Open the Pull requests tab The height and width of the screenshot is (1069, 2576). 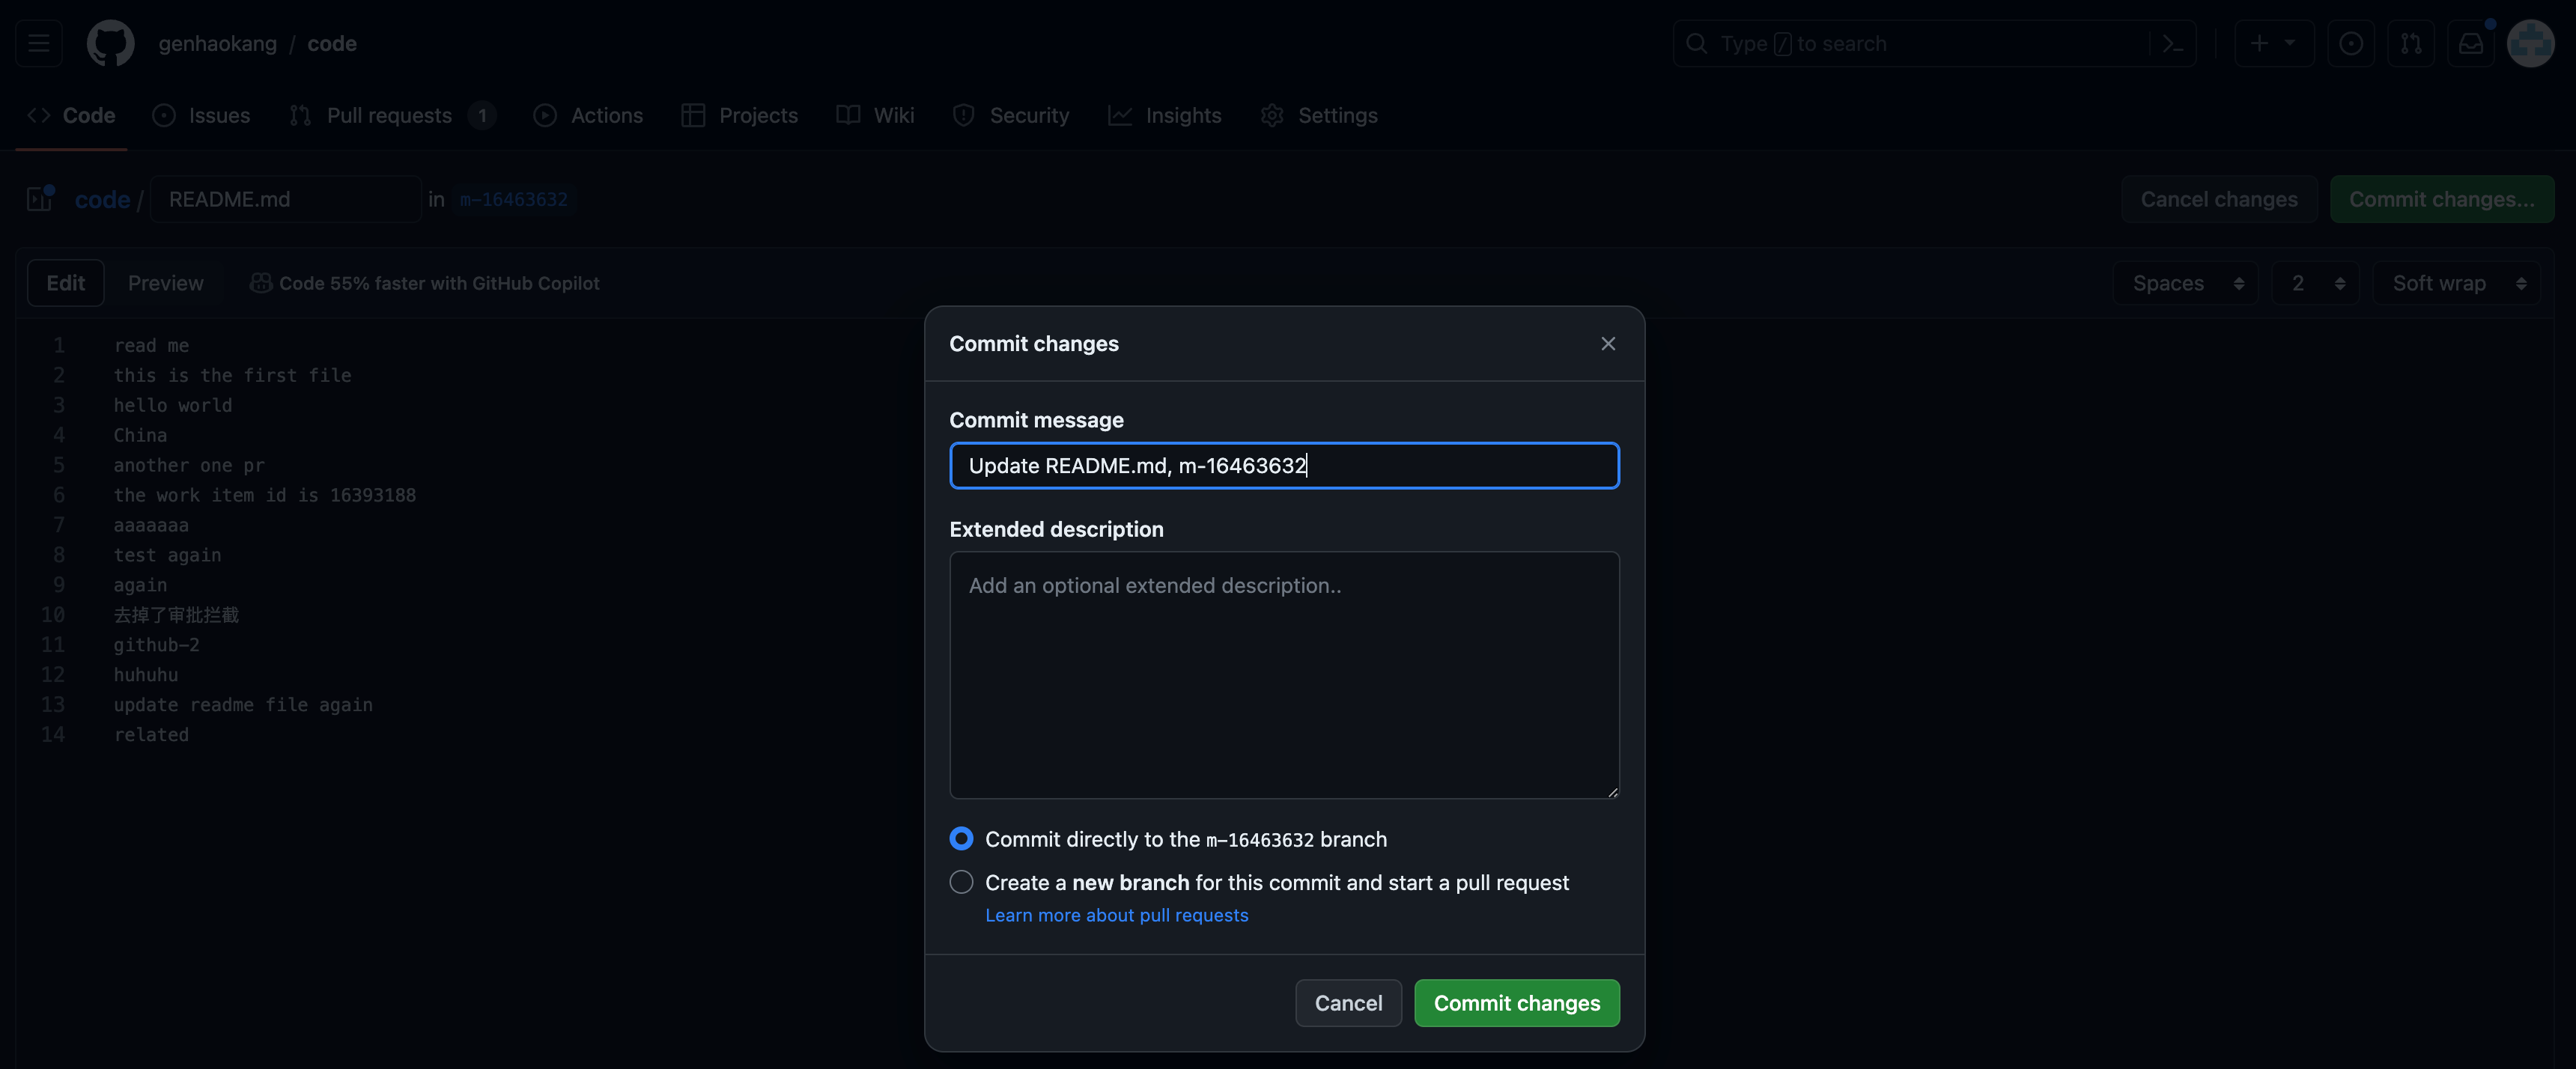pos(392,115)
